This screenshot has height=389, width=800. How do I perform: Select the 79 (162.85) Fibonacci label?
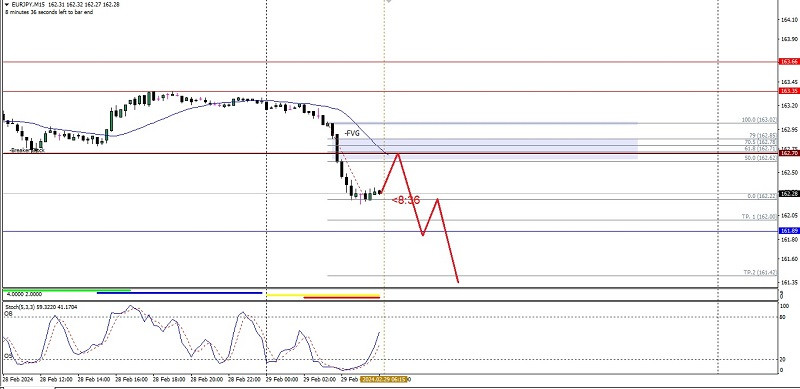(762, 135)
